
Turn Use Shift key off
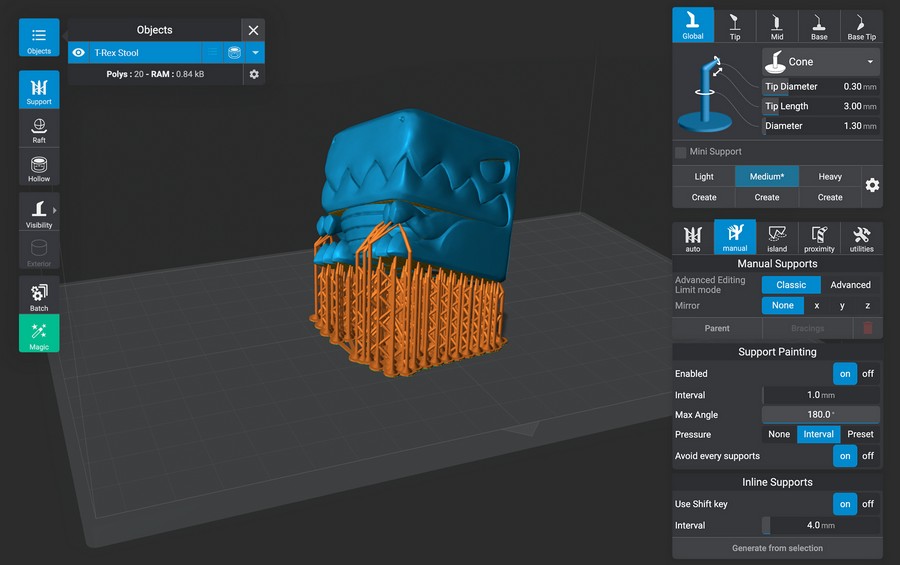coord(868,504)
